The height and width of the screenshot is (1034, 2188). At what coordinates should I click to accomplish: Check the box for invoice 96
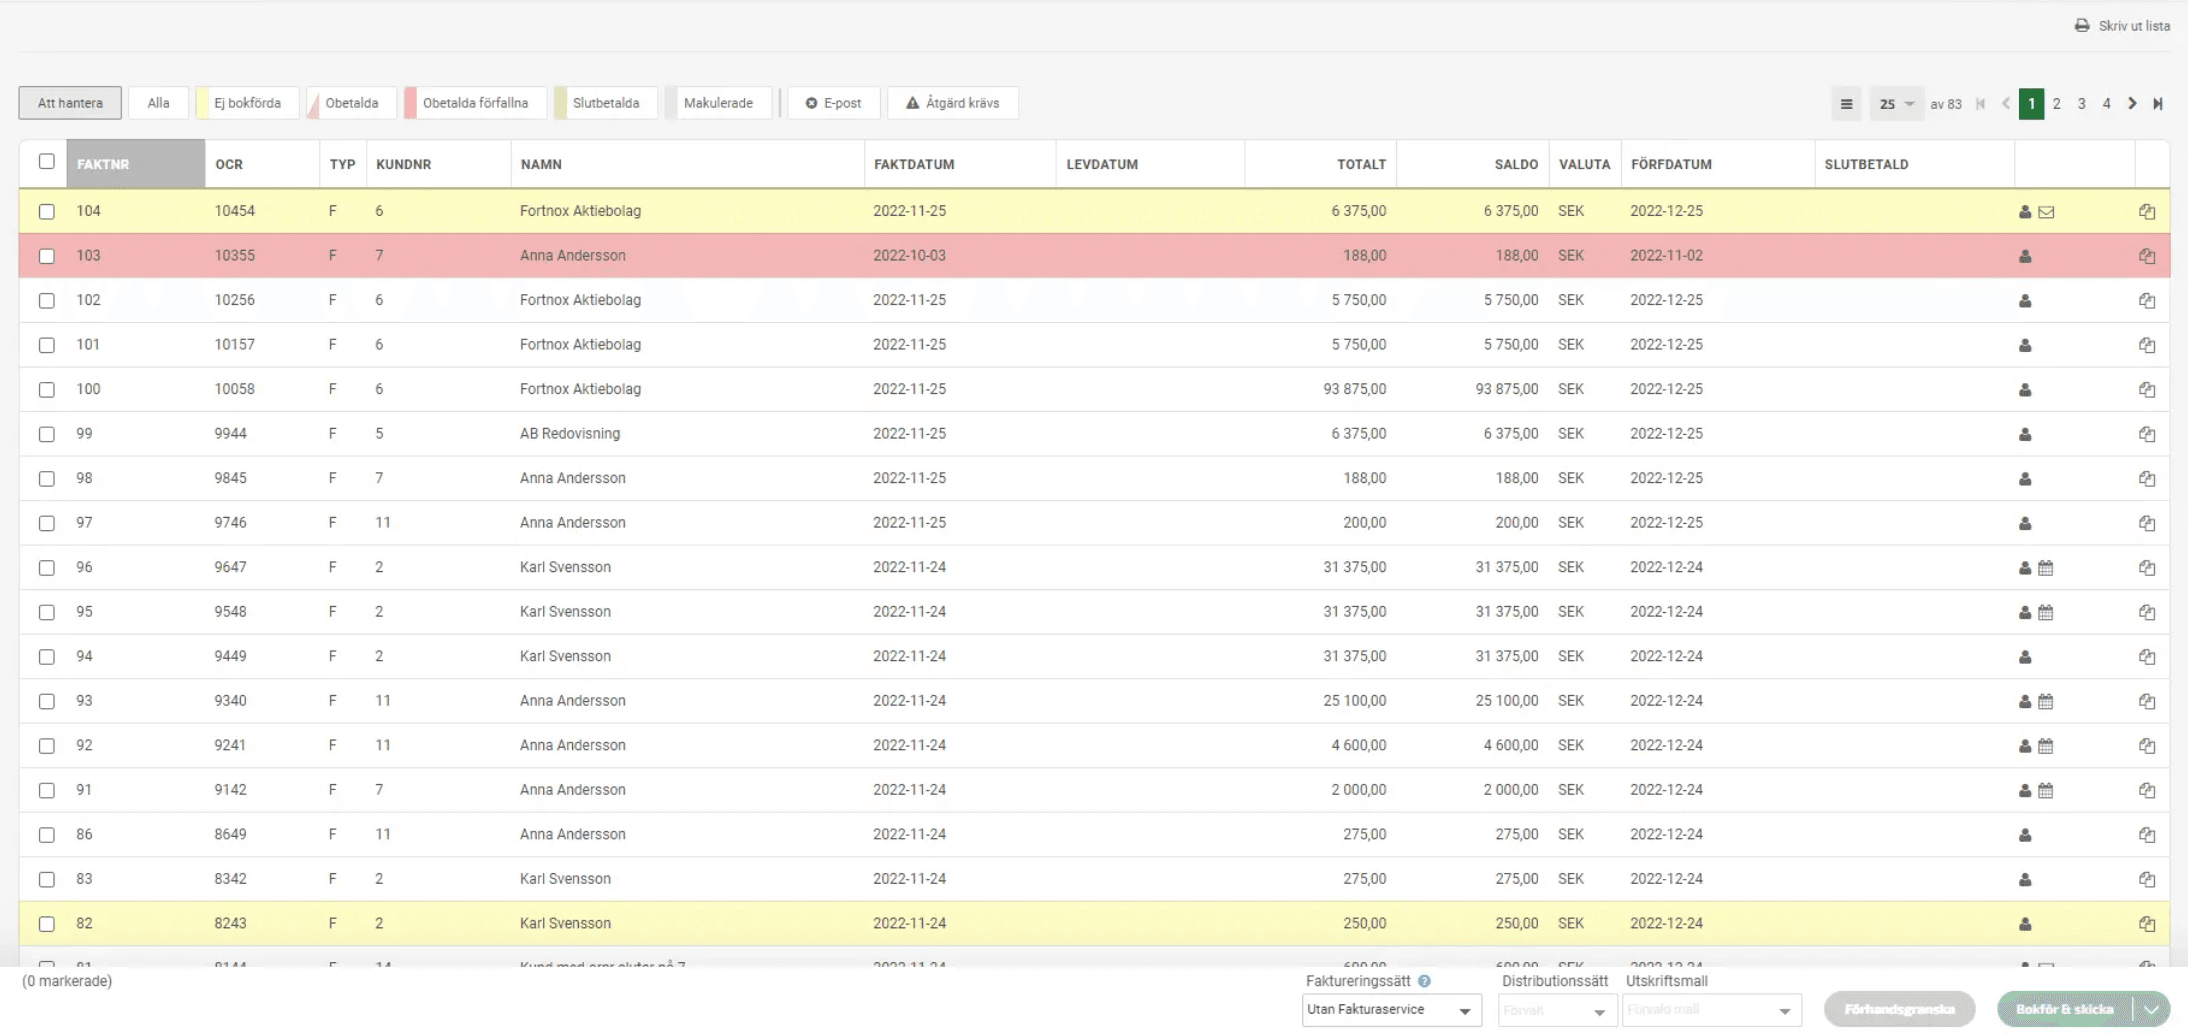[x=46, y=567]
